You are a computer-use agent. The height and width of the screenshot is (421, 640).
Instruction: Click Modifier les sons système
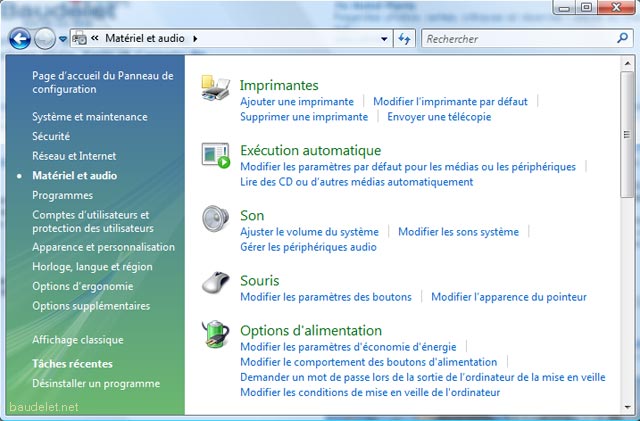(458, 232)
